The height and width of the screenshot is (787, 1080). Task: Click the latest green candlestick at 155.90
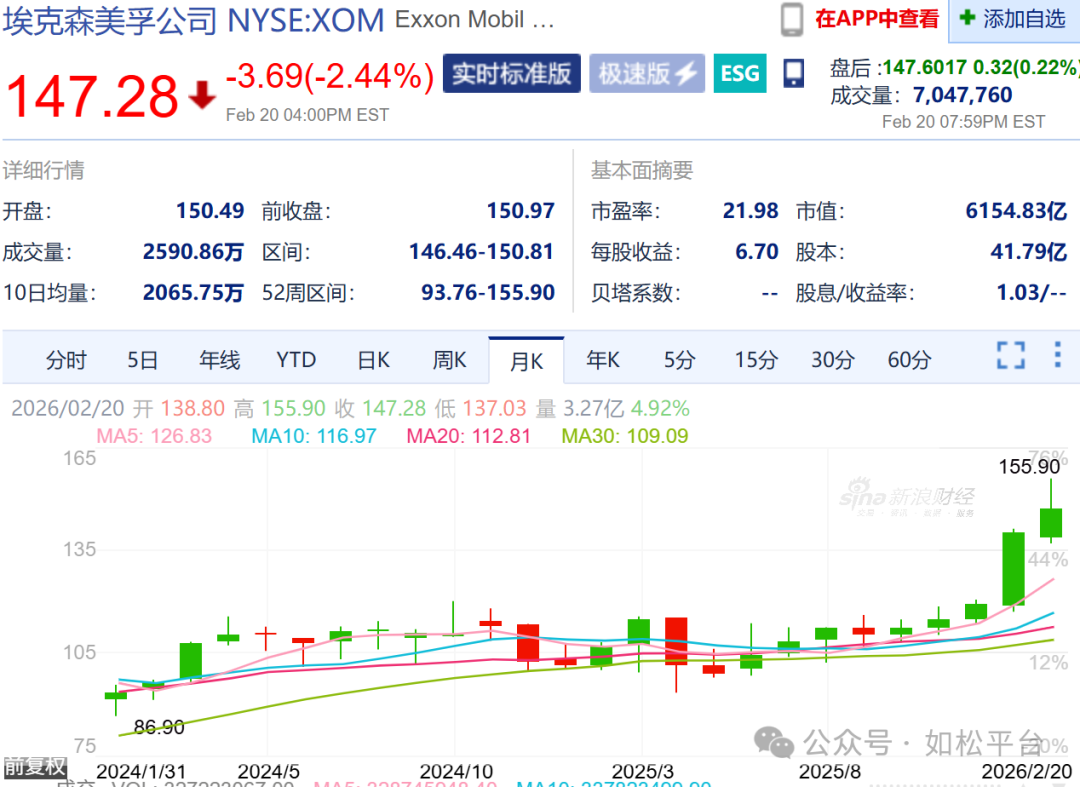(1051, 522)
